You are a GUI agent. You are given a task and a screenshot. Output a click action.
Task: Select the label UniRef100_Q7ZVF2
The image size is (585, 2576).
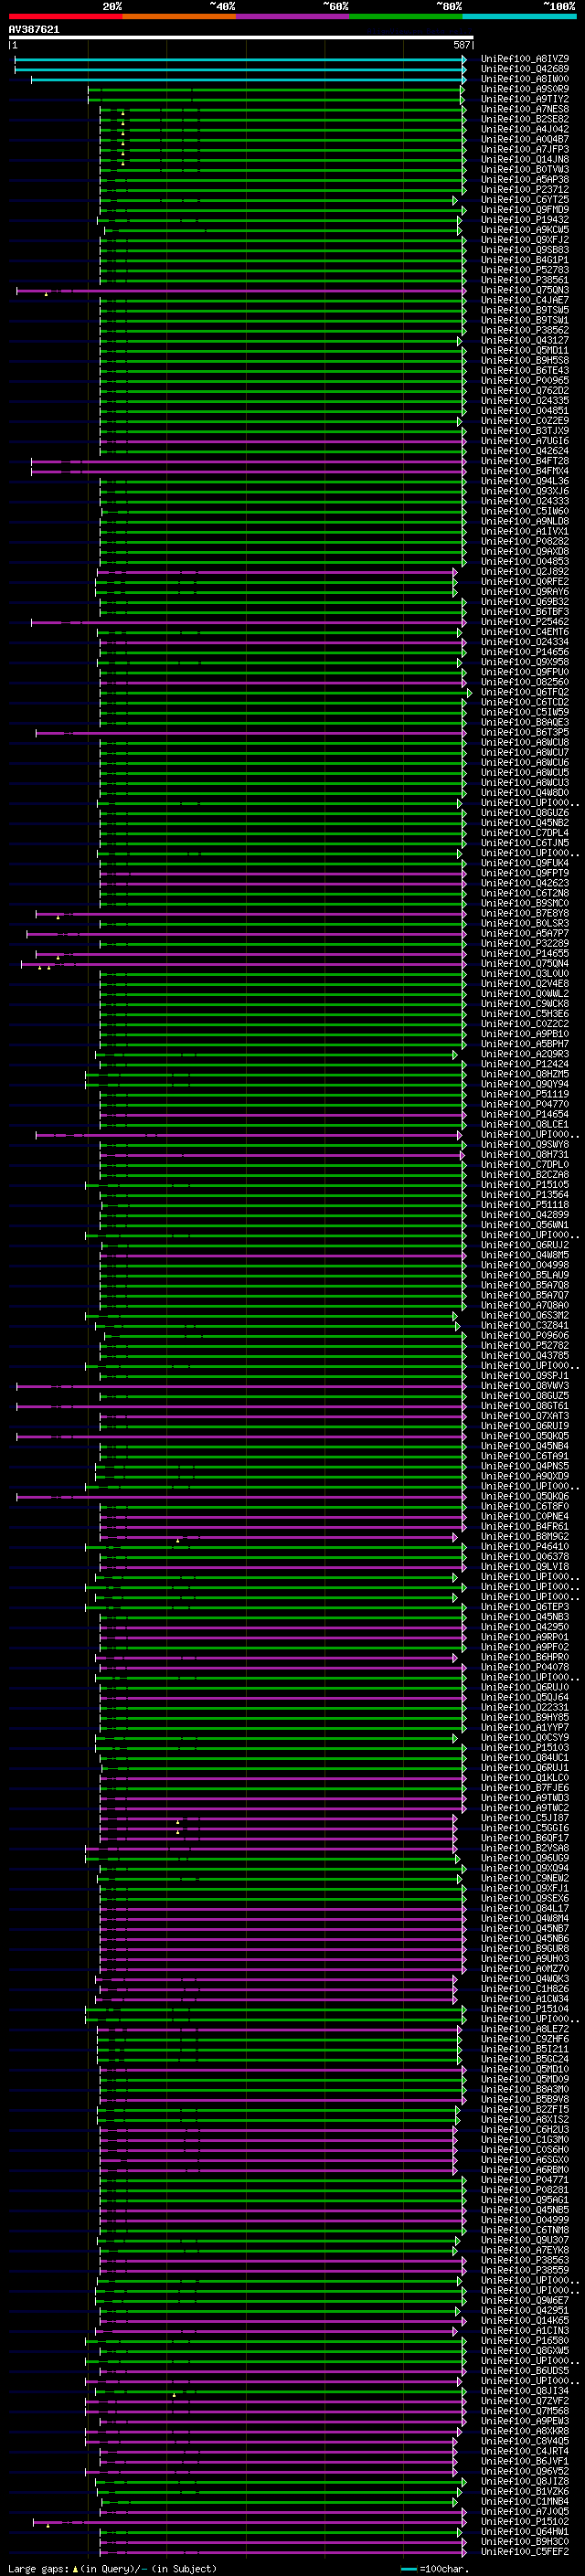[x=525, y=2400]
